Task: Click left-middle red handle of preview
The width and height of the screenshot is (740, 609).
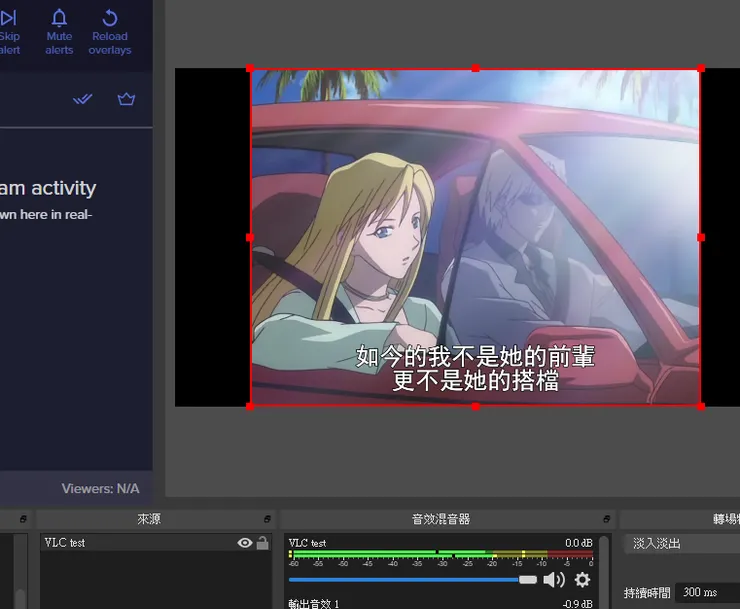Action: click(x=250, y=237)
